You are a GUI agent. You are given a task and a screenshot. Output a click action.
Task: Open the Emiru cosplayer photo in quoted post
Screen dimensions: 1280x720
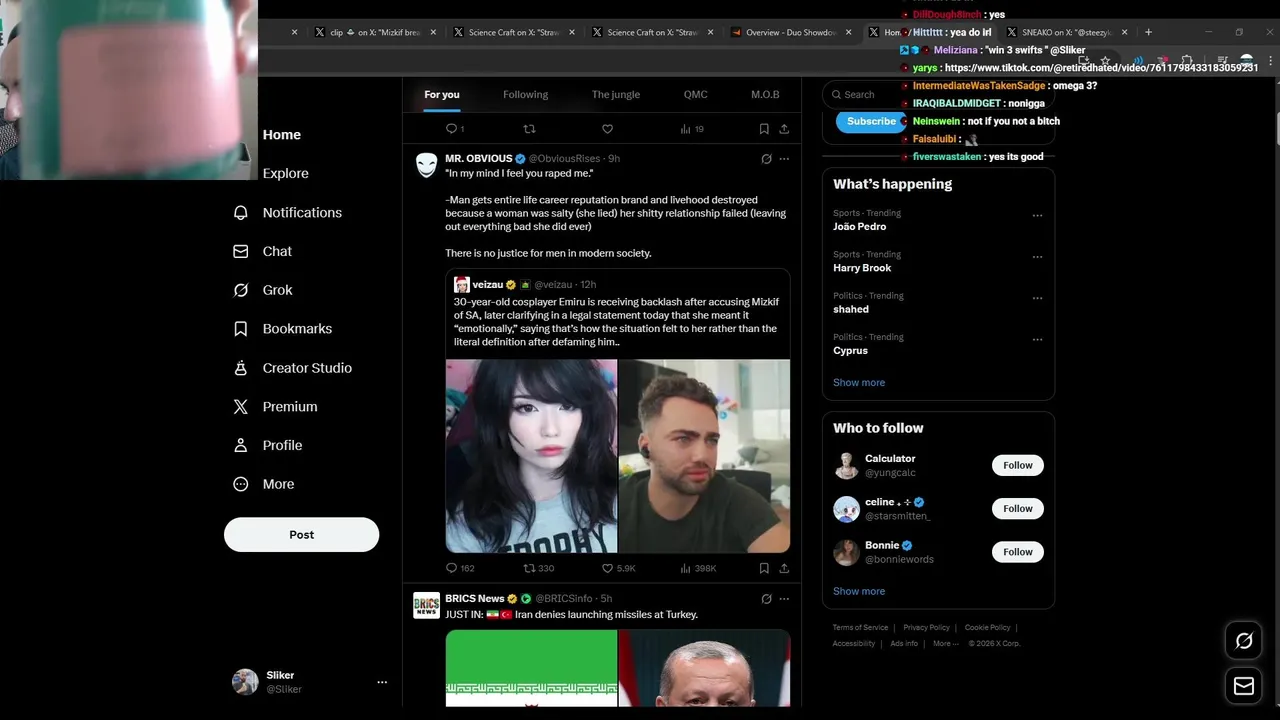[x=531, y=456]
